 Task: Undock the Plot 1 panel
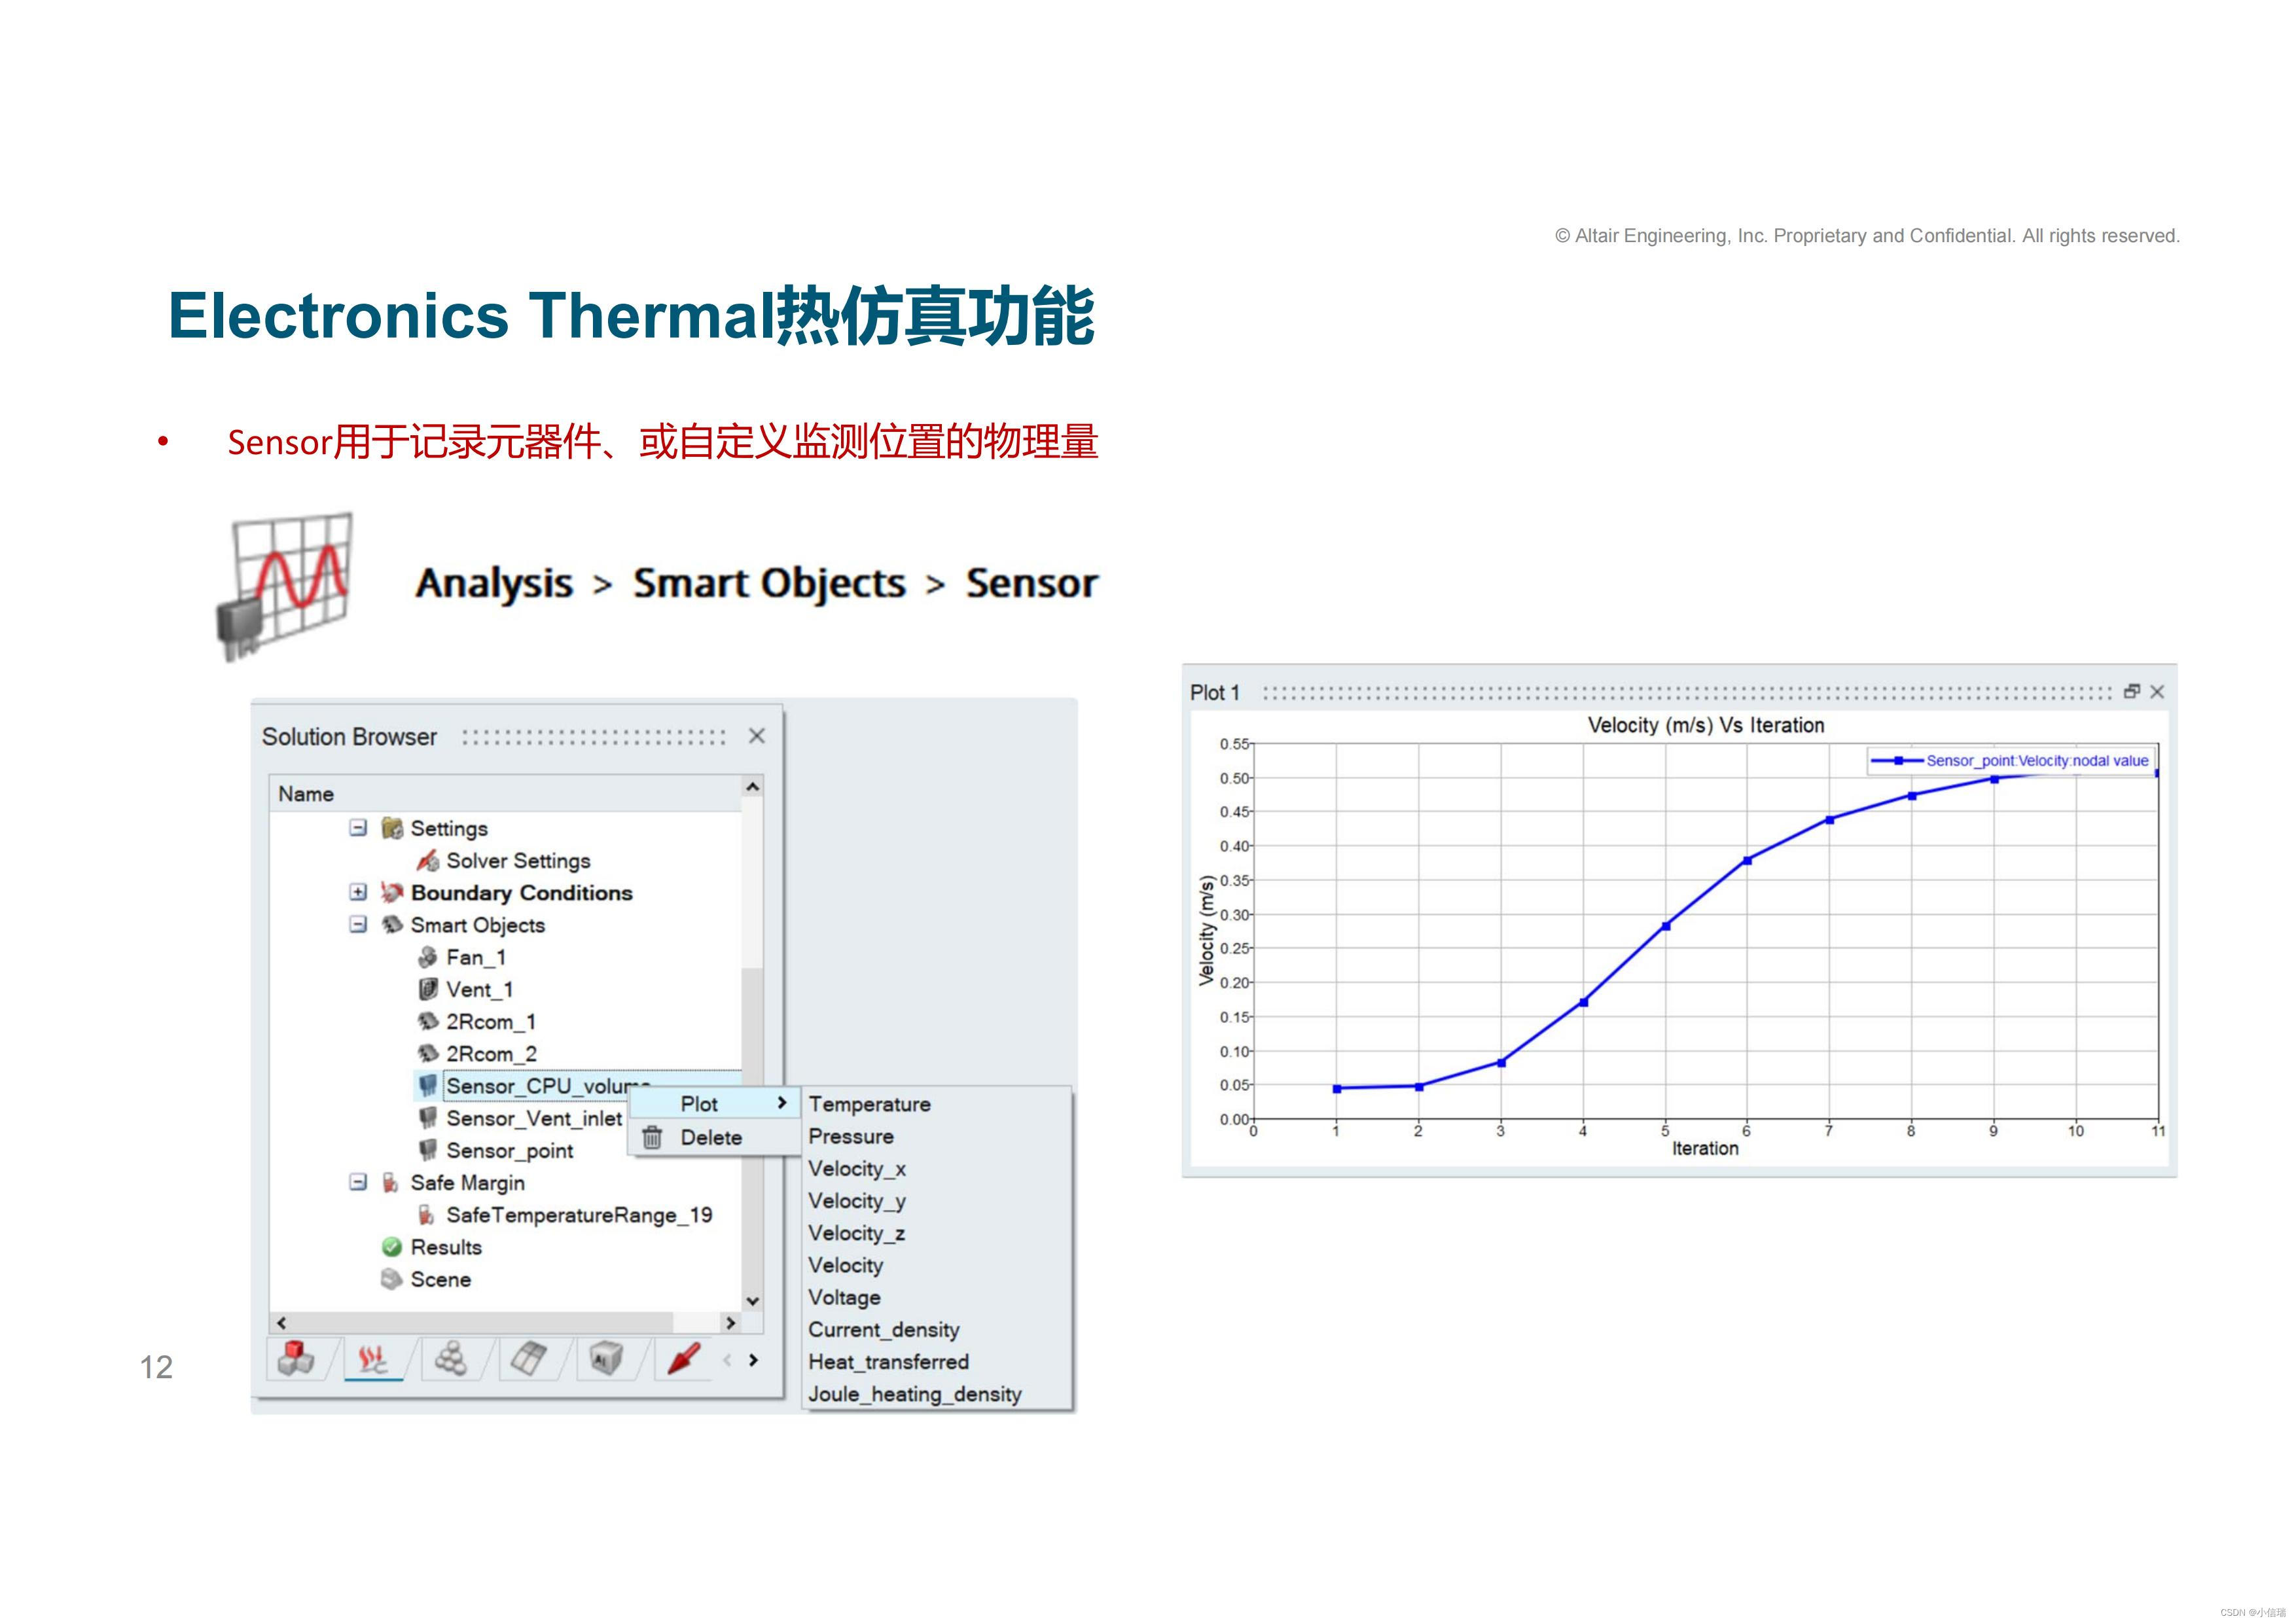[2132, 691]
